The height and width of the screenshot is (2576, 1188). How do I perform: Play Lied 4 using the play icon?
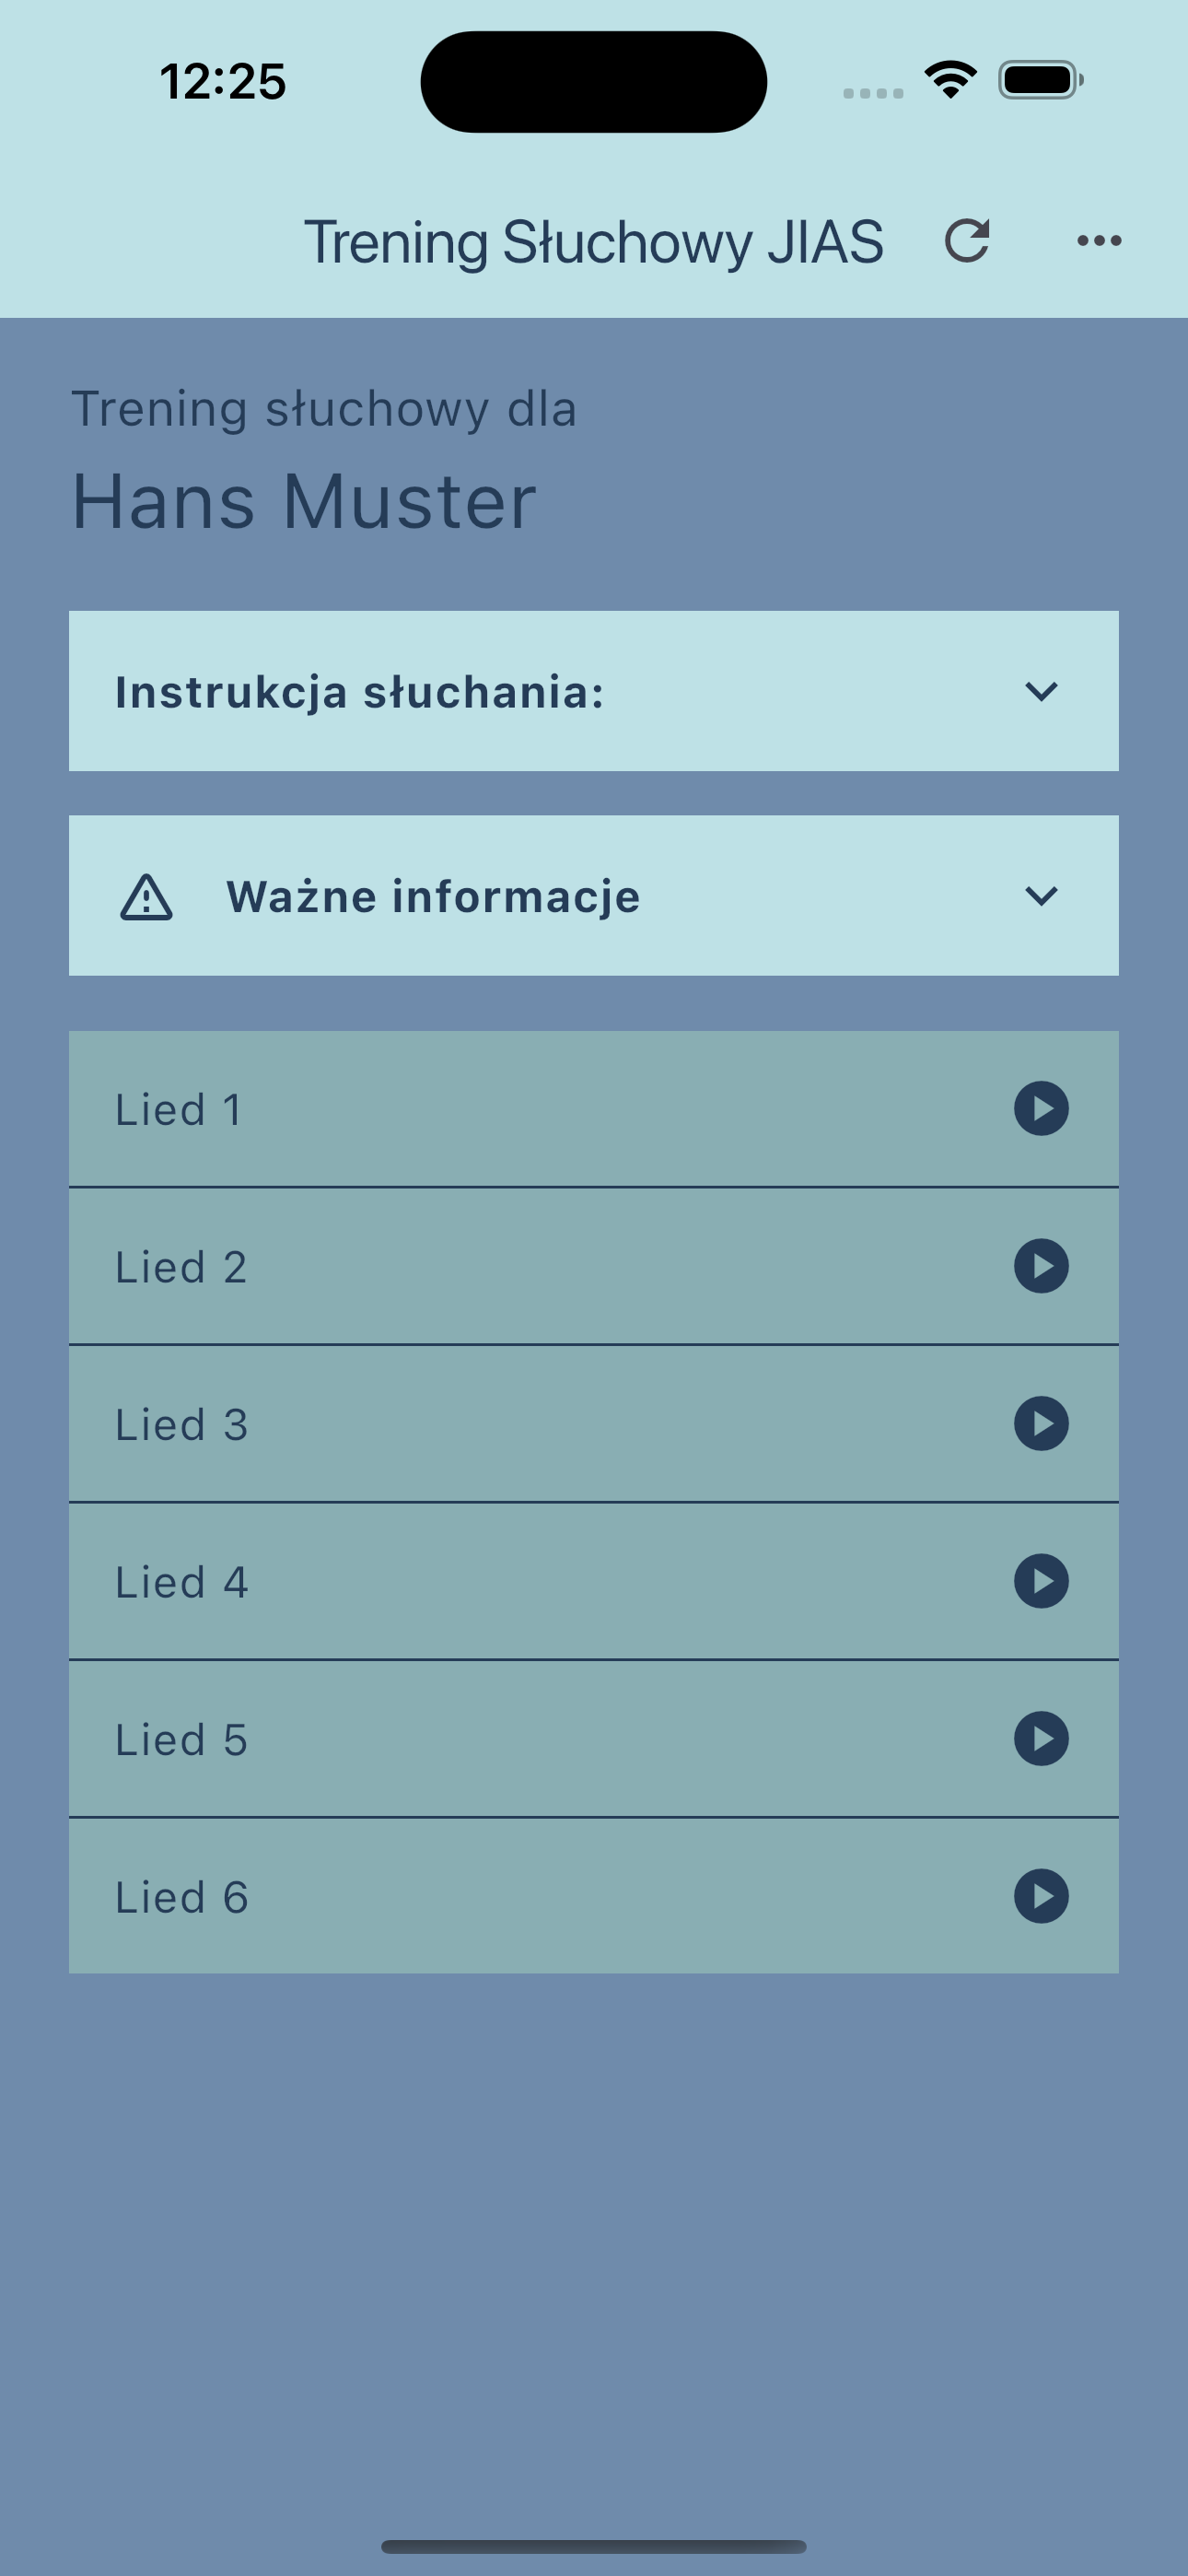pos(1041,1581)
